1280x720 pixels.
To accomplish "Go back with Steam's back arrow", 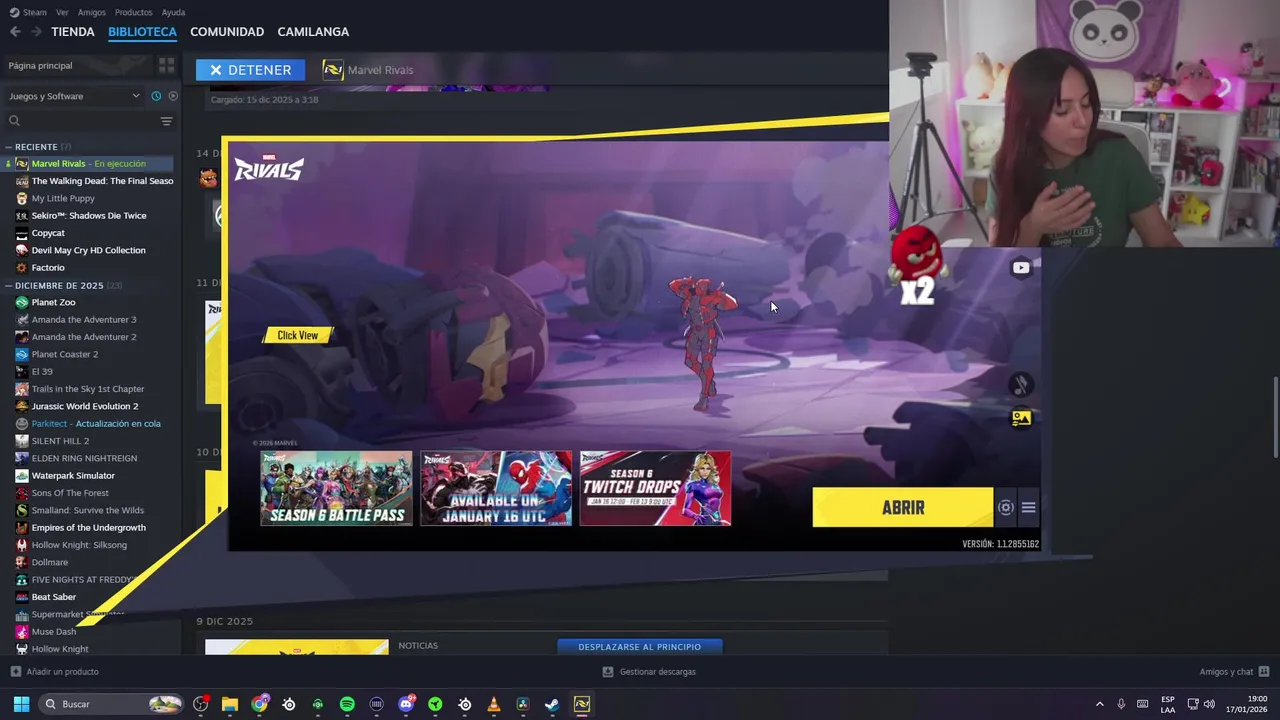I will click(x=15, y=32).
